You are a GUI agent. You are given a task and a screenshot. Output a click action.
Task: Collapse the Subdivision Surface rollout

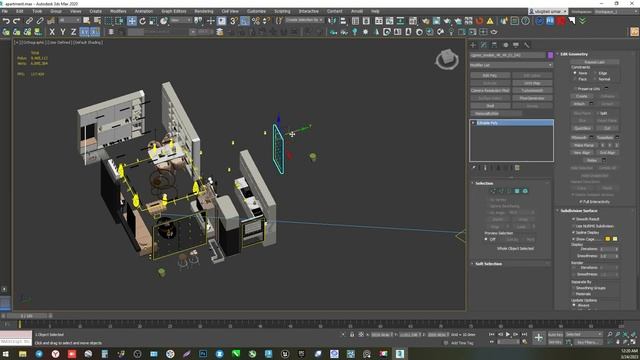click(x=578, y=211)
